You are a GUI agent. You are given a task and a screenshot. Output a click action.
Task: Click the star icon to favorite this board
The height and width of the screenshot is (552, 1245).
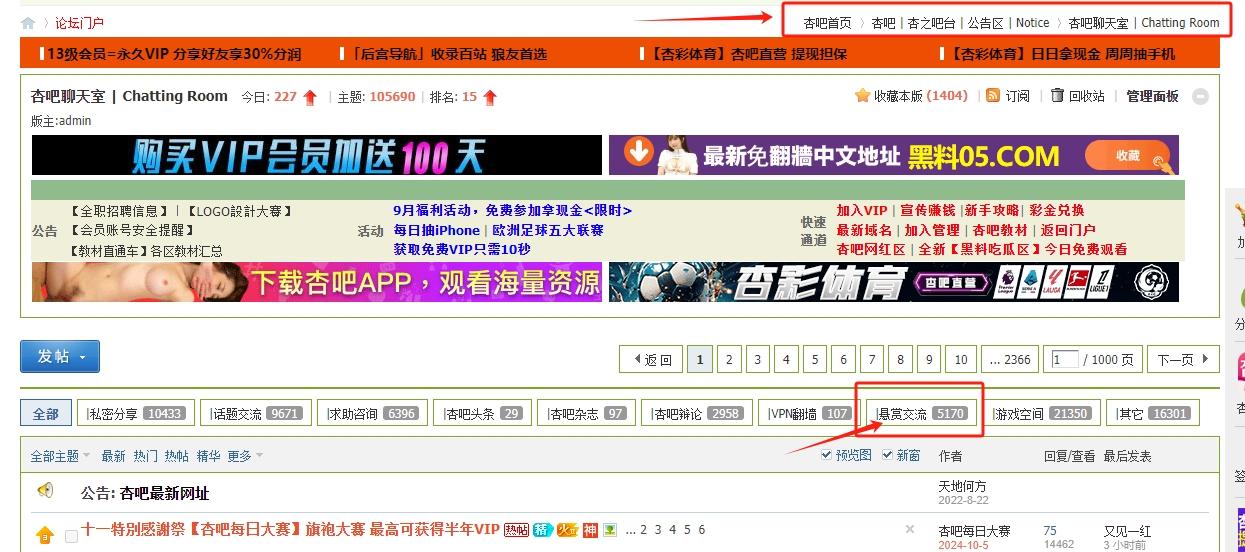coord(862,96)
